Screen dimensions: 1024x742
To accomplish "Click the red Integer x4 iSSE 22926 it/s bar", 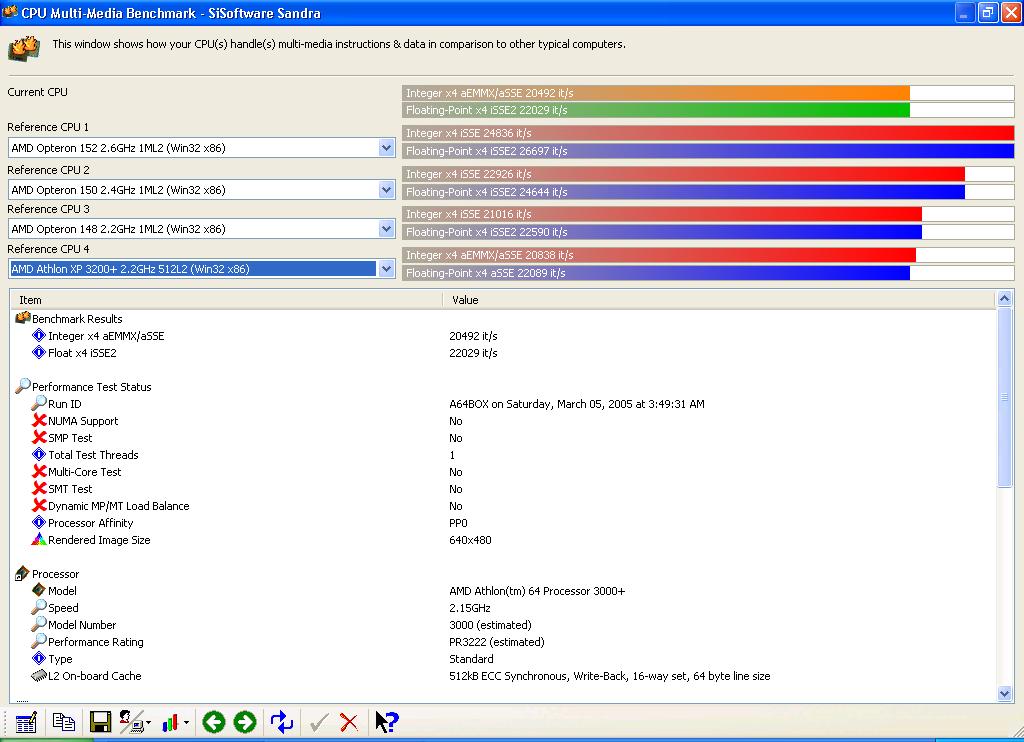I will [683, 174].
